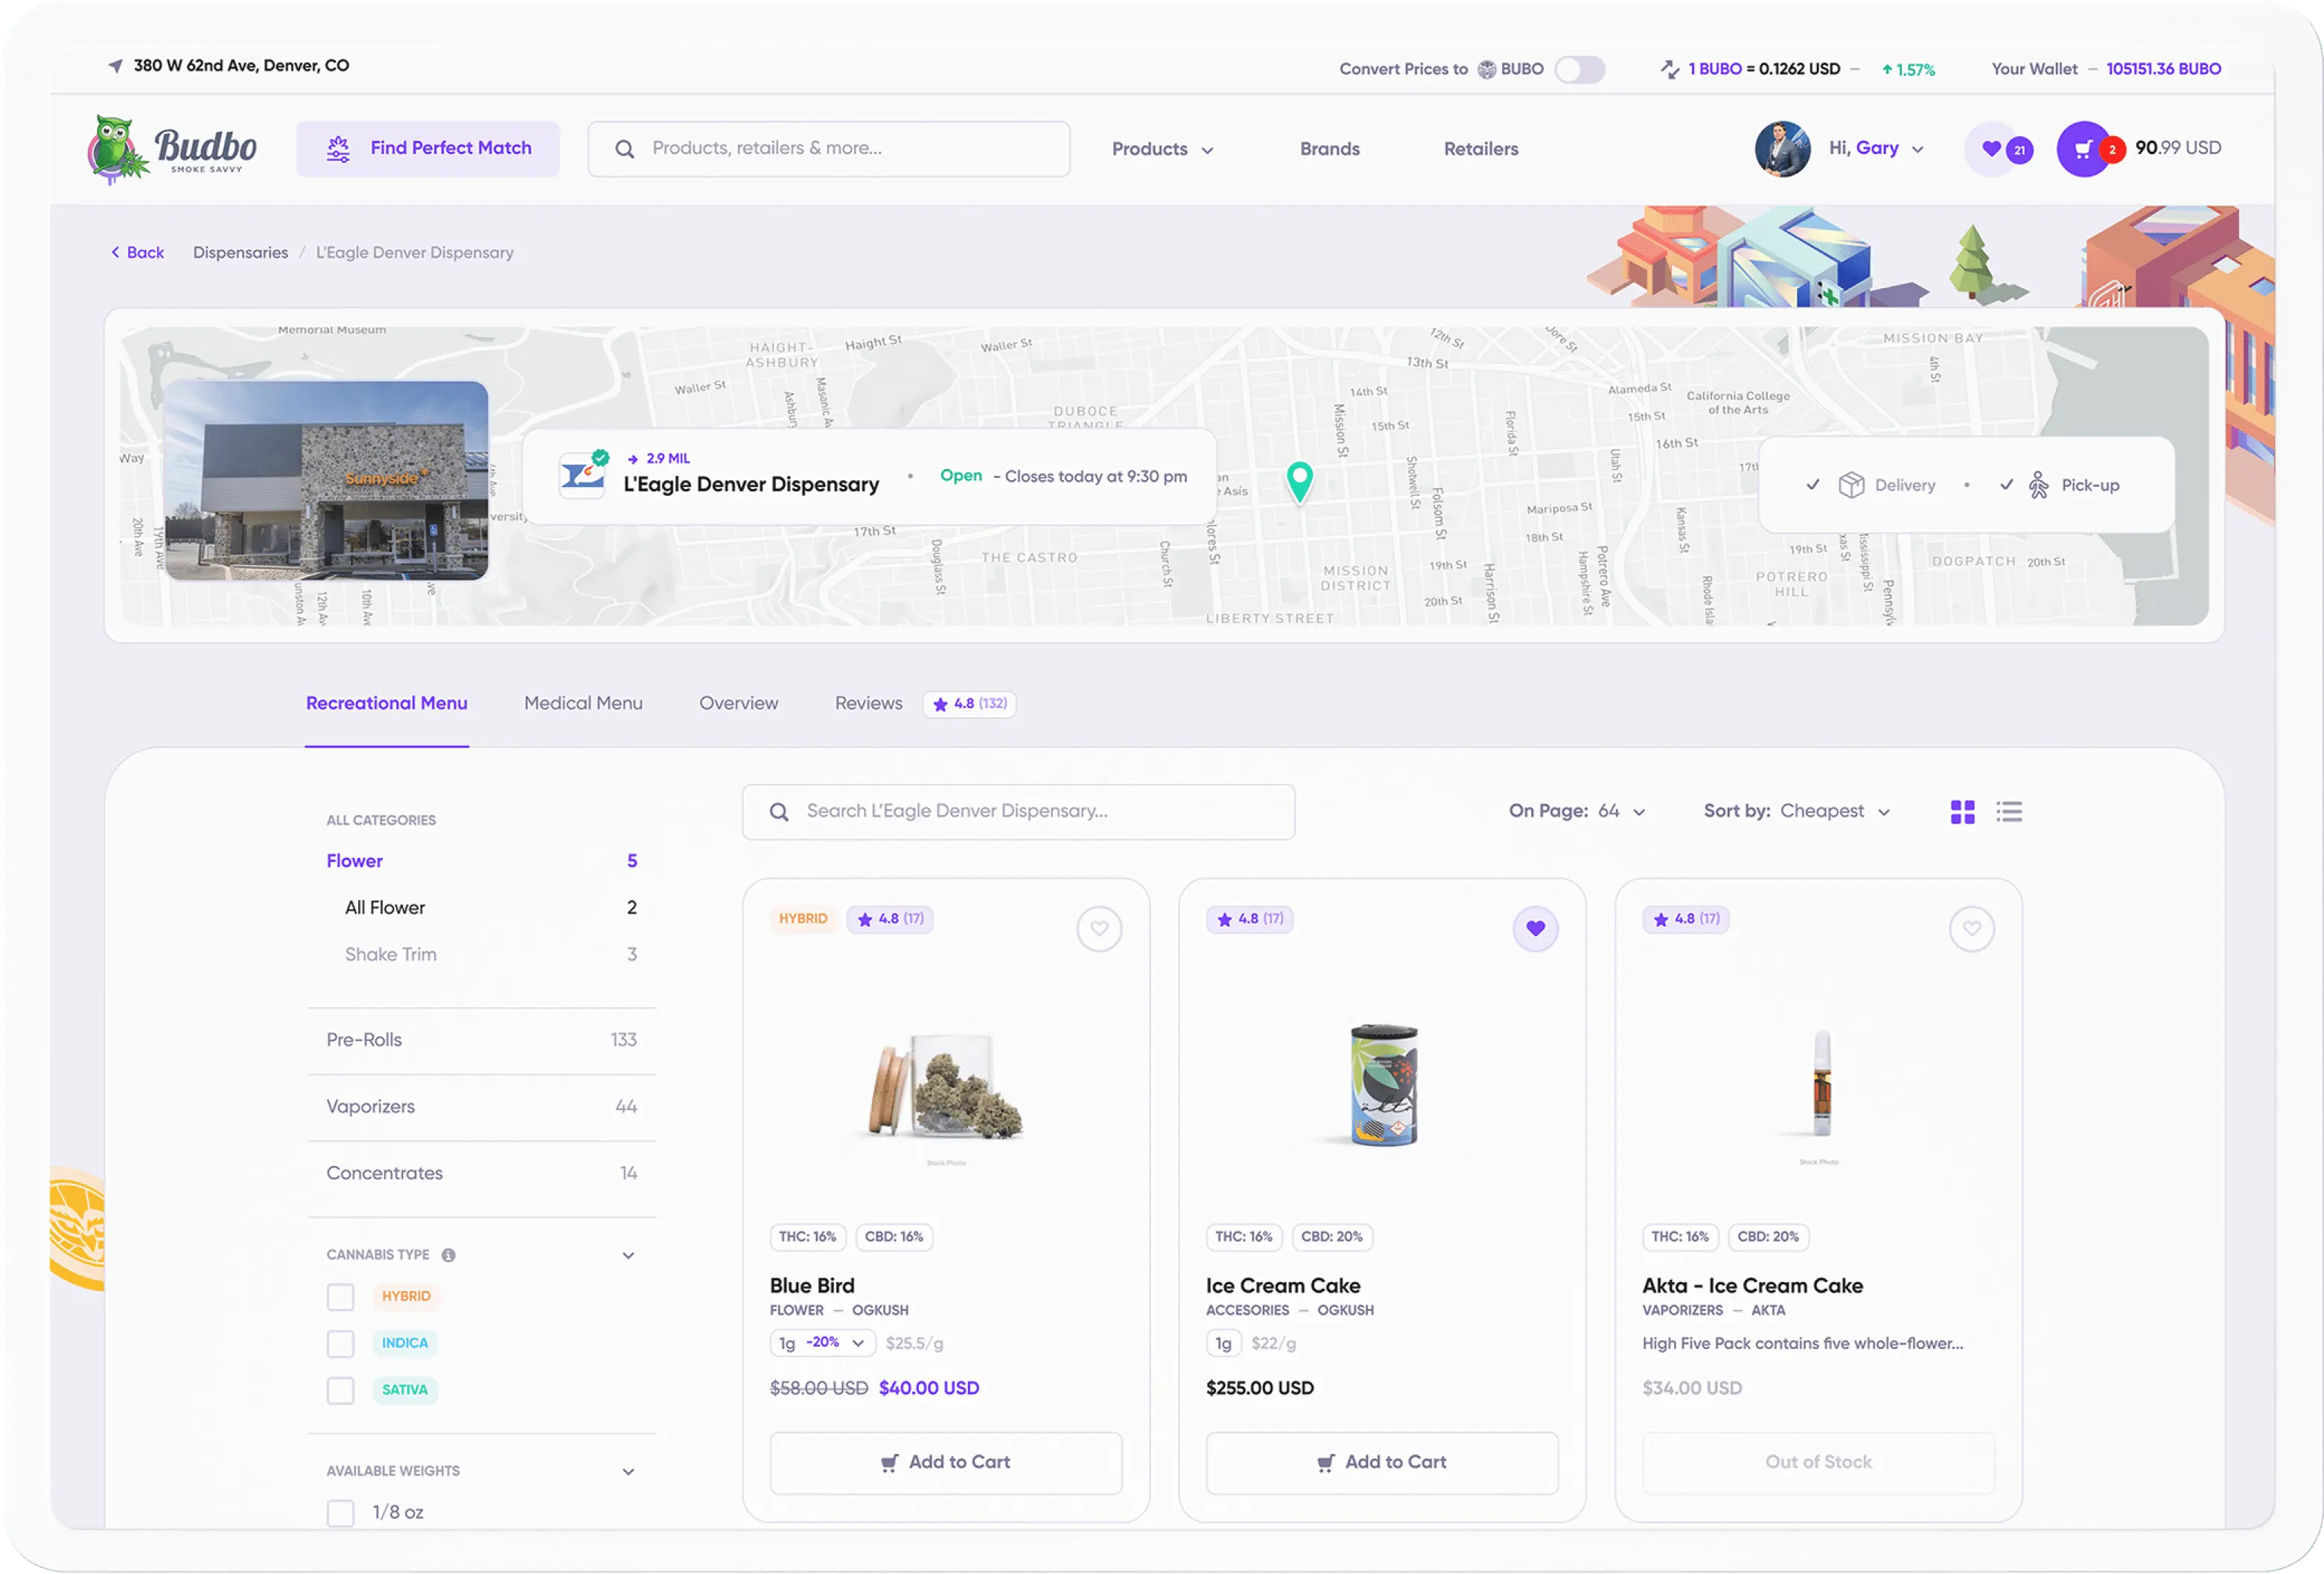Viewport: 2324px width, 1574px height.
Task: Favorite the Blue Bird product heart
Action: 1099,929
